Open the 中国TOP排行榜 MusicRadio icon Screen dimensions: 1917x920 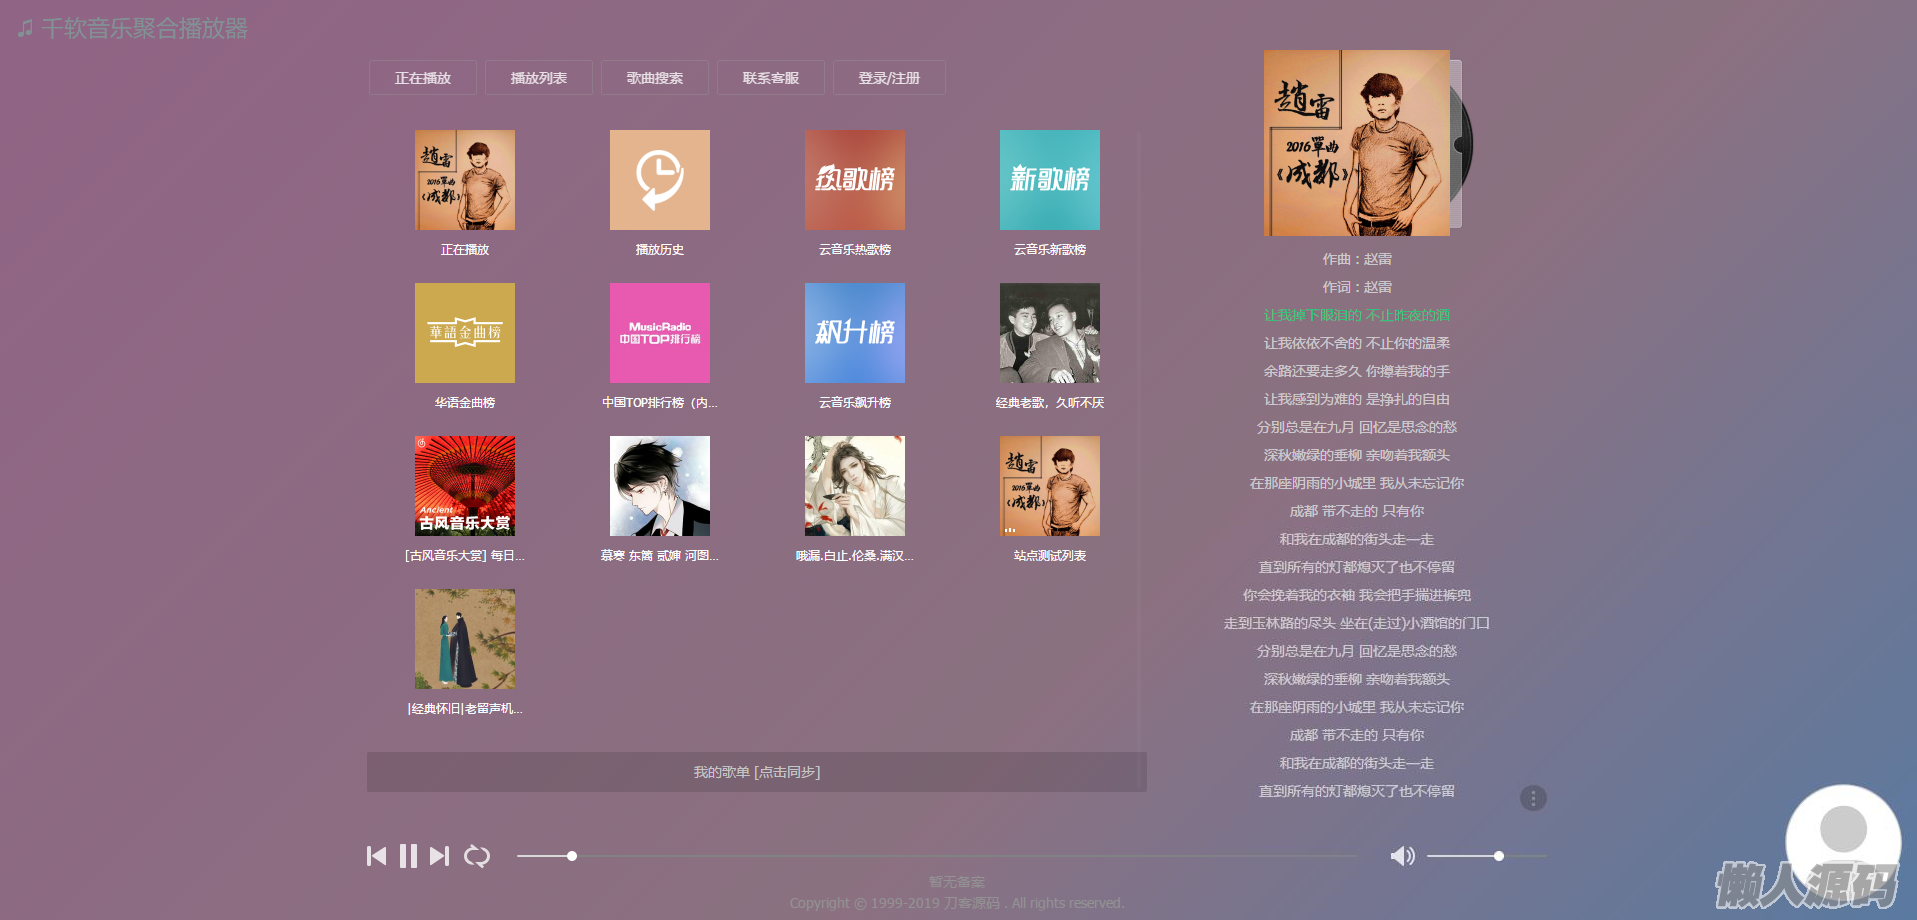pos(660,333)
